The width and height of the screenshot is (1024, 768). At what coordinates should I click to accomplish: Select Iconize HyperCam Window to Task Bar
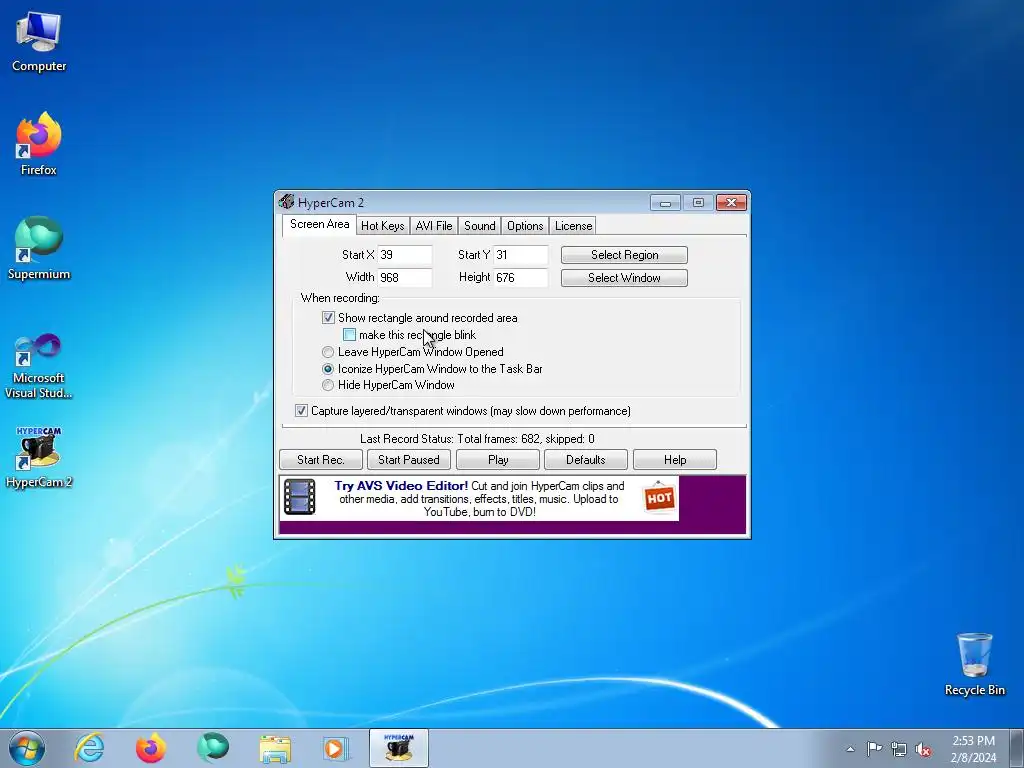click(x=328, y=369)
